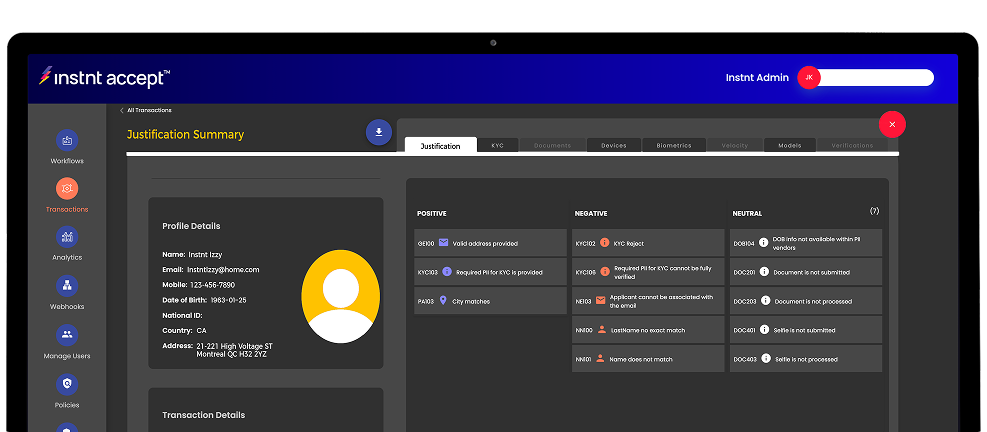Click the Instnt Admin label
This screenshot has height=432, width=987.
(x=757, y=77)
